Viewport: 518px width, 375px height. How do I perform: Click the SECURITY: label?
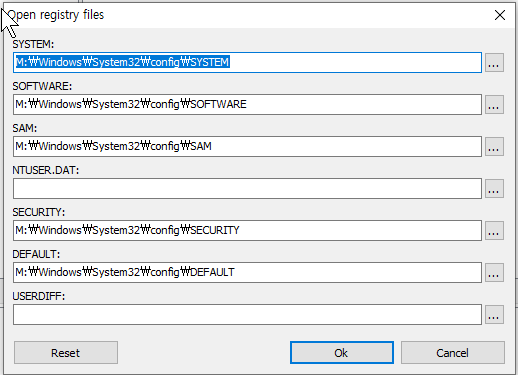[x=39, y=212]
